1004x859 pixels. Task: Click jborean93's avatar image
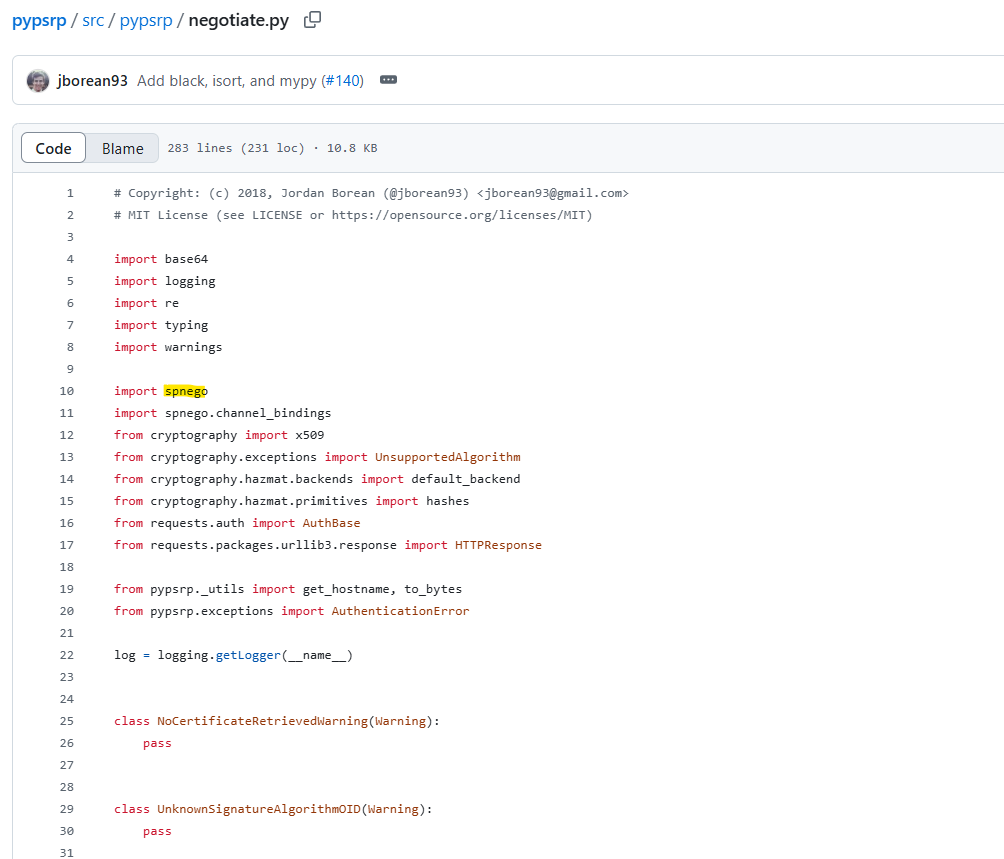click(x=38, y=81)
